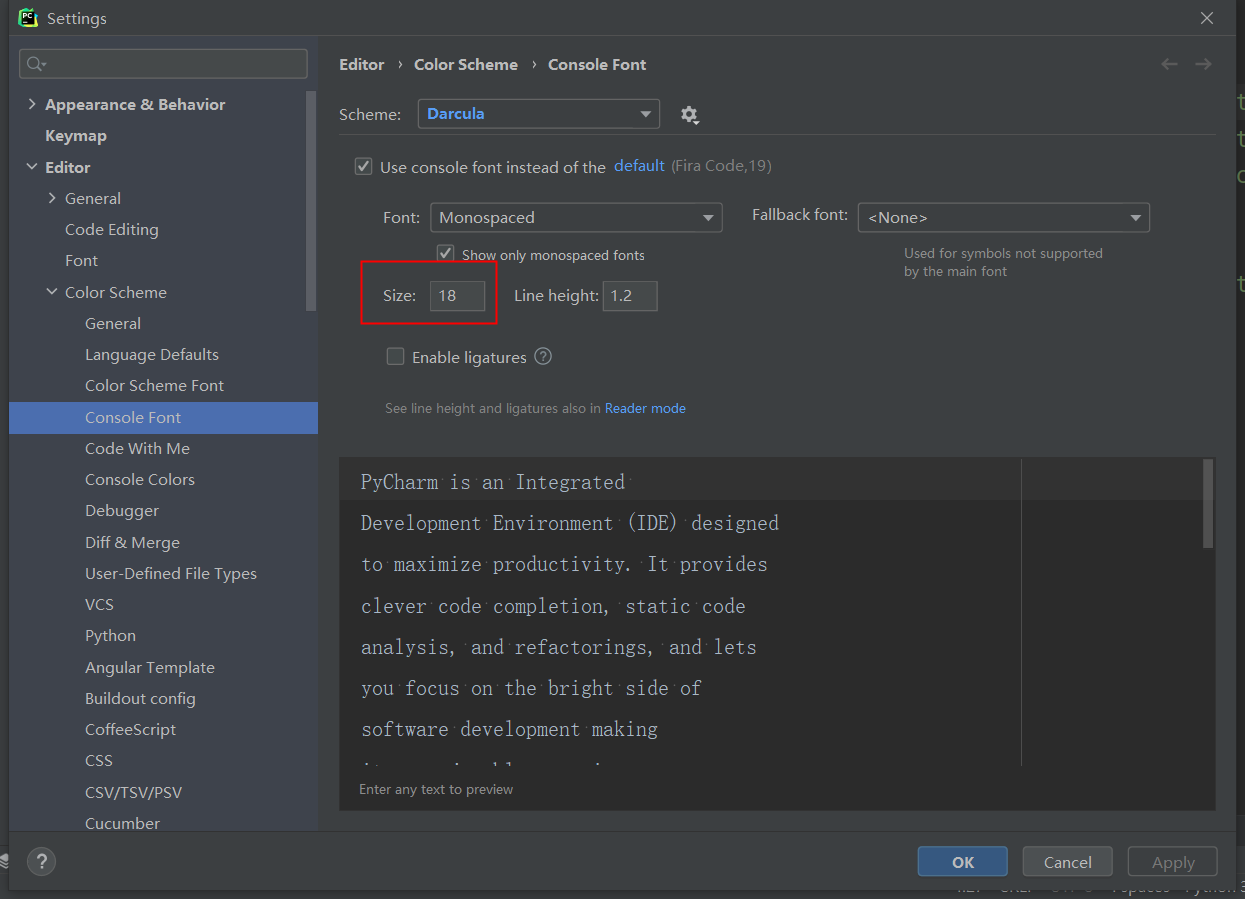
Task: Select User-Defined File Types
Action: point(171,573)
